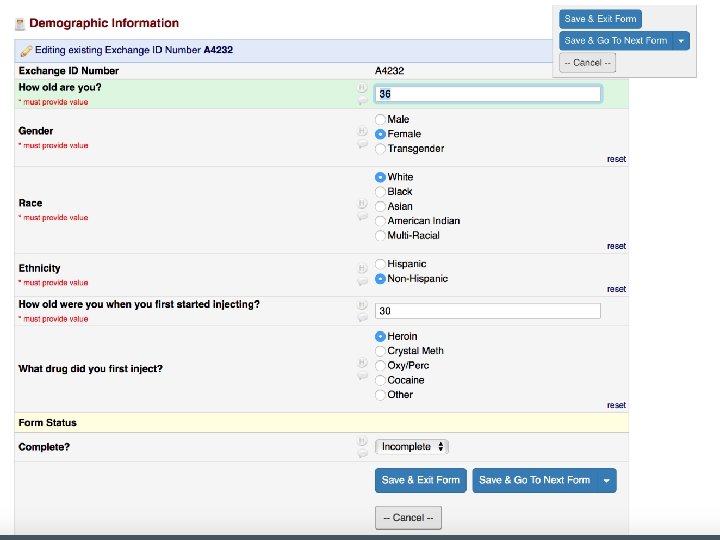The image size is (720, 540).
Task: Click the bottom Save & Exit Form button
Action: [x=420, y=480]
